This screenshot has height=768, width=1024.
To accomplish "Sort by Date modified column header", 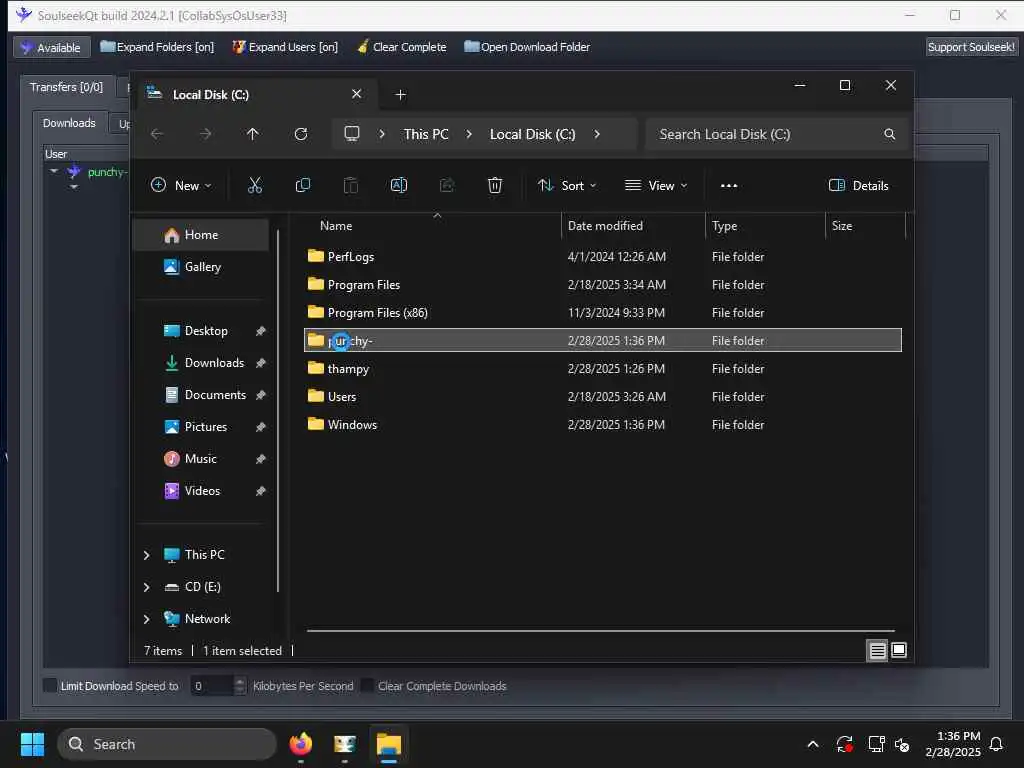I will (633, 226).
